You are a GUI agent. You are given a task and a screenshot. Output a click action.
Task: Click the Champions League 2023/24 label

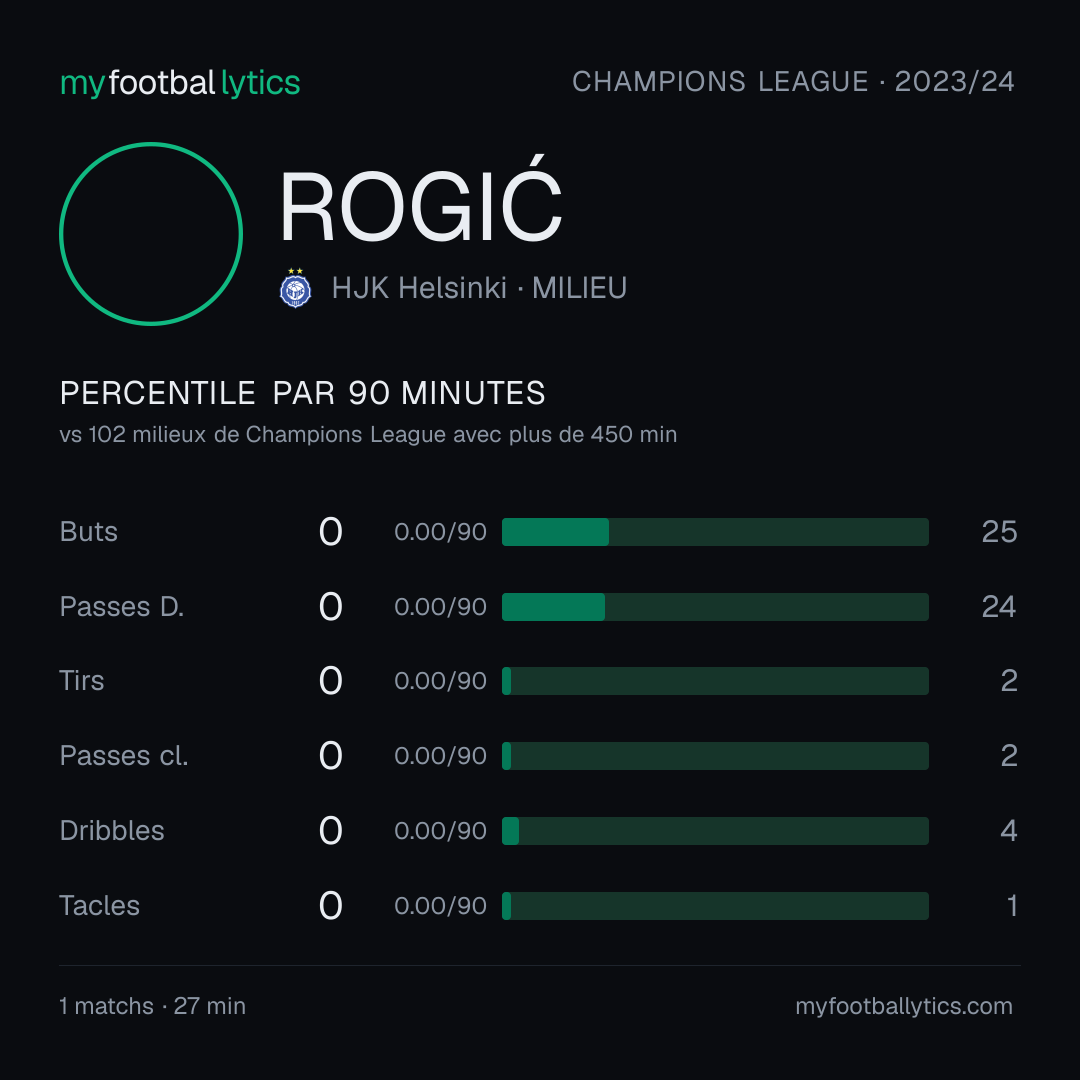coord(793,81)
